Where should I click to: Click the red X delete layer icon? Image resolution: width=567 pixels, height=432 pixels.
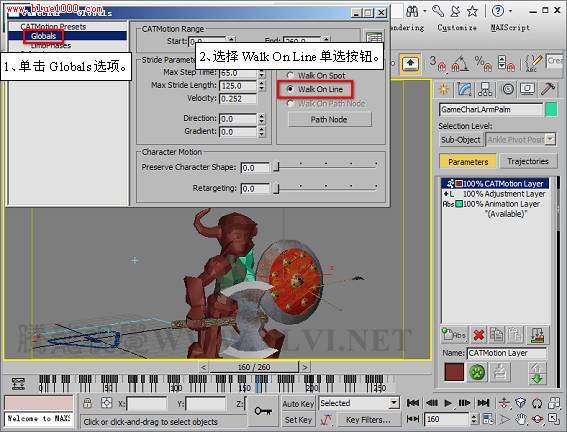pyautogui.click(x=478, y=335)
